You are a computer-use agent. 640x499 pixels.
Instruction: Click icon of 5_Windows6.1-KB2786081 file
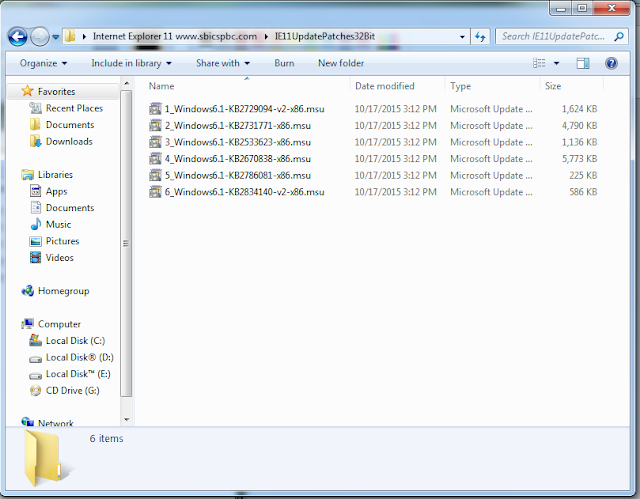click(x=155, y=175)
